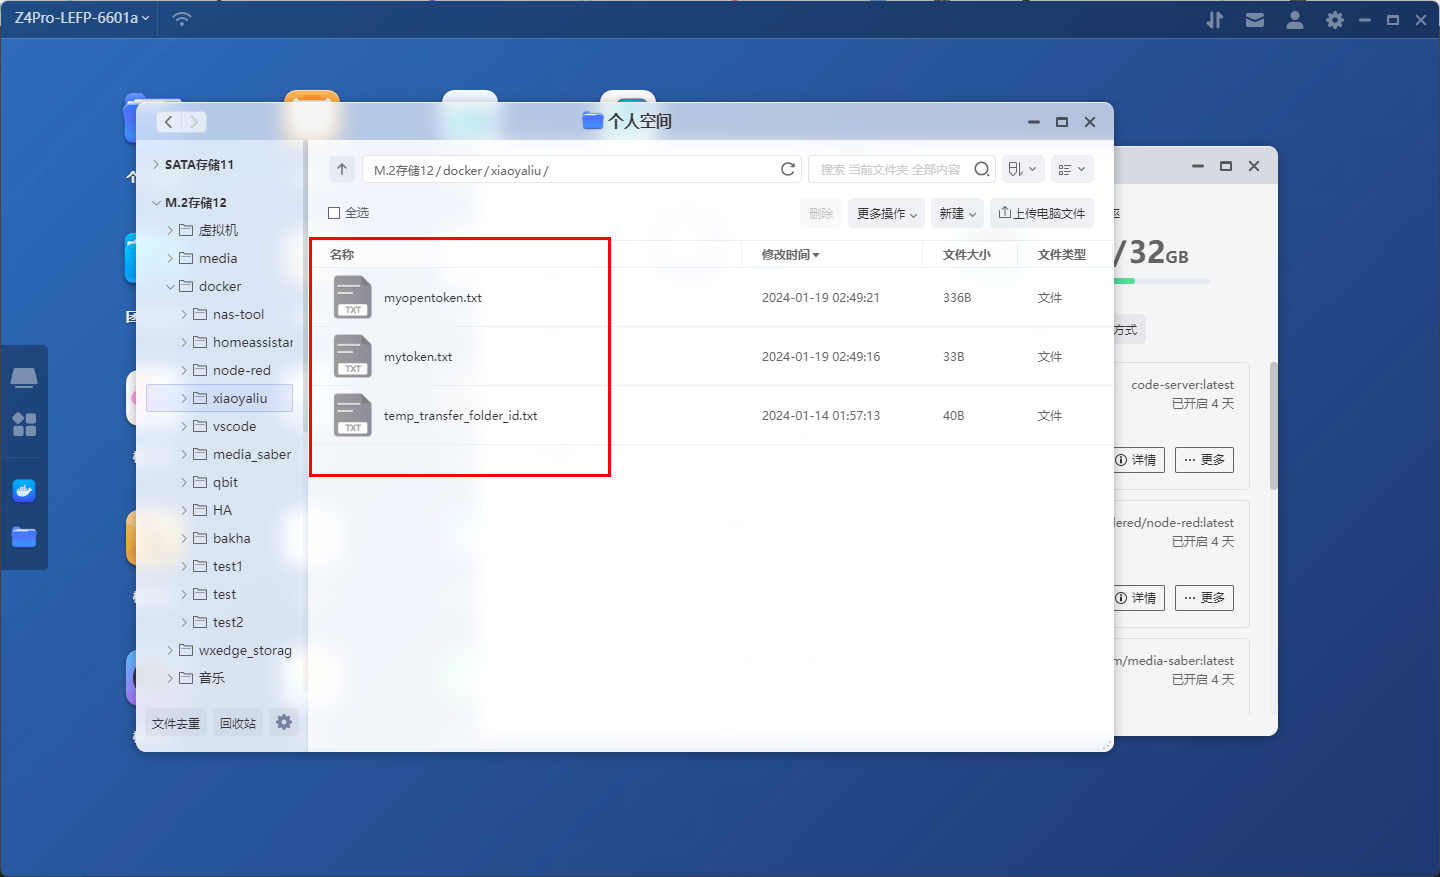1440x877 pixels.
Task: Click the transfer arrows icon in top bar
Action: (x=1215, y=20)
